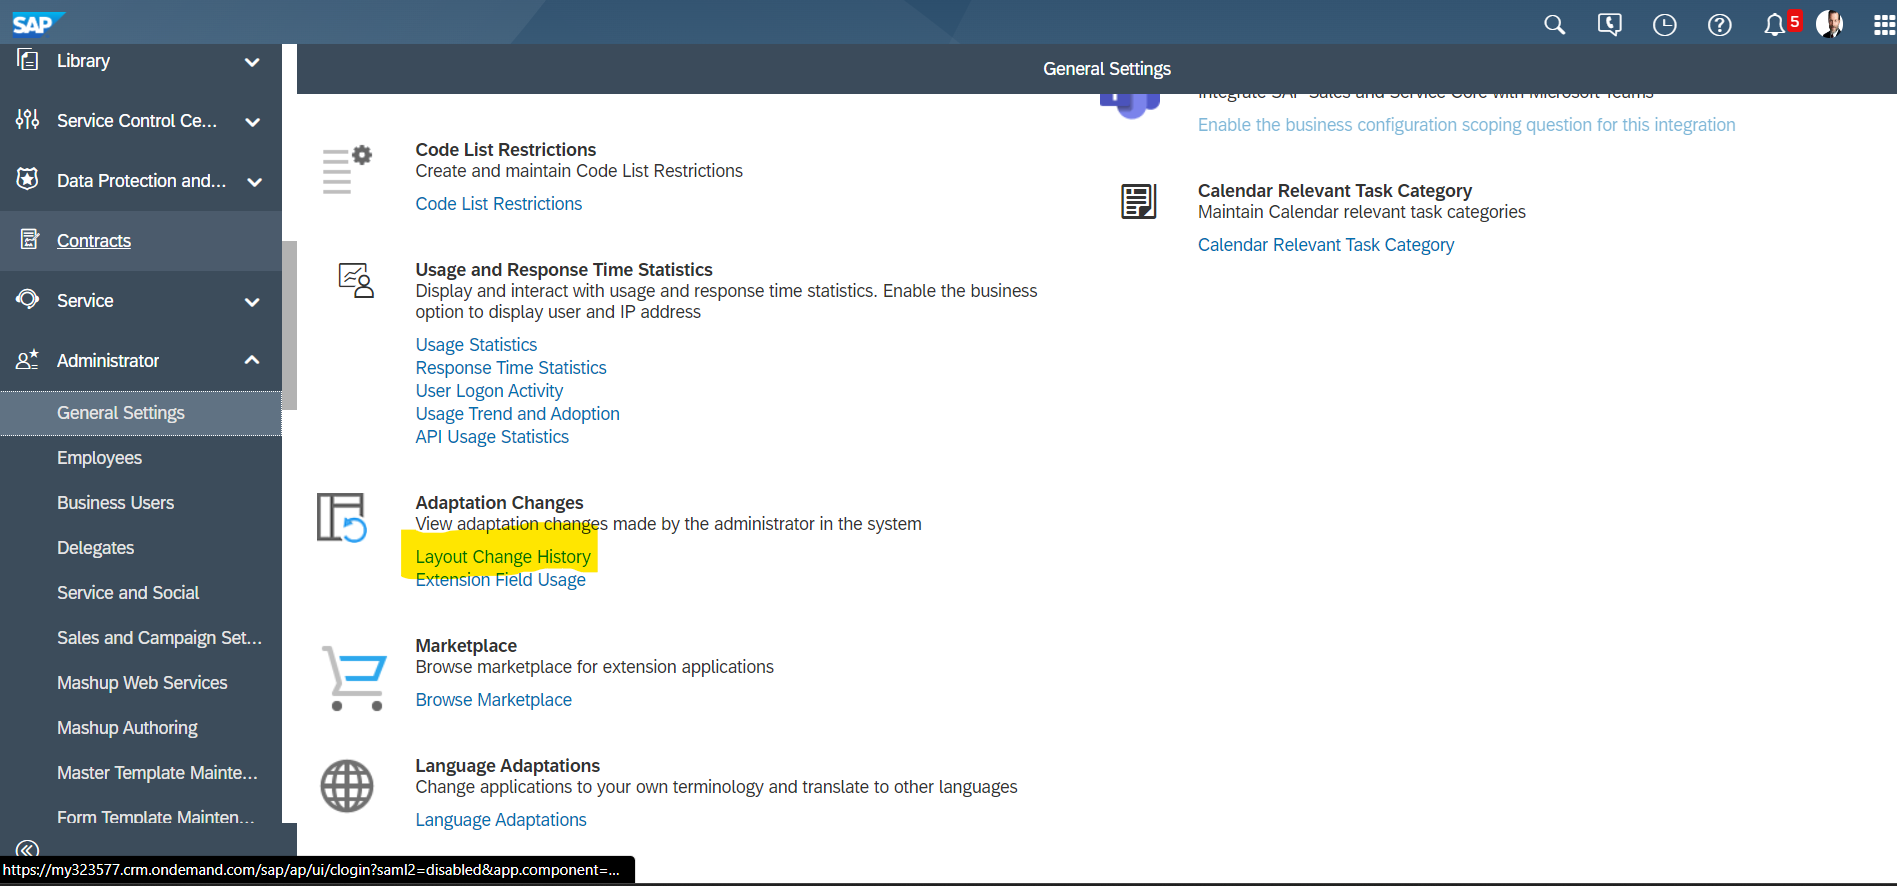
Task: Open Layout Change History link
Action: click(x=503, y=557)
